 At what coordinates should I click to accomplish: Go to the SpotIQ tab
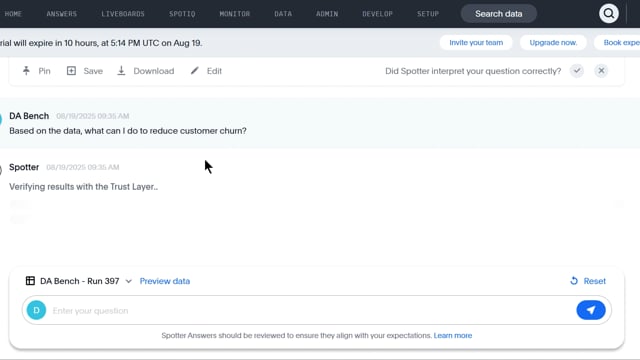pyautogui.click(x=182, y=14)
